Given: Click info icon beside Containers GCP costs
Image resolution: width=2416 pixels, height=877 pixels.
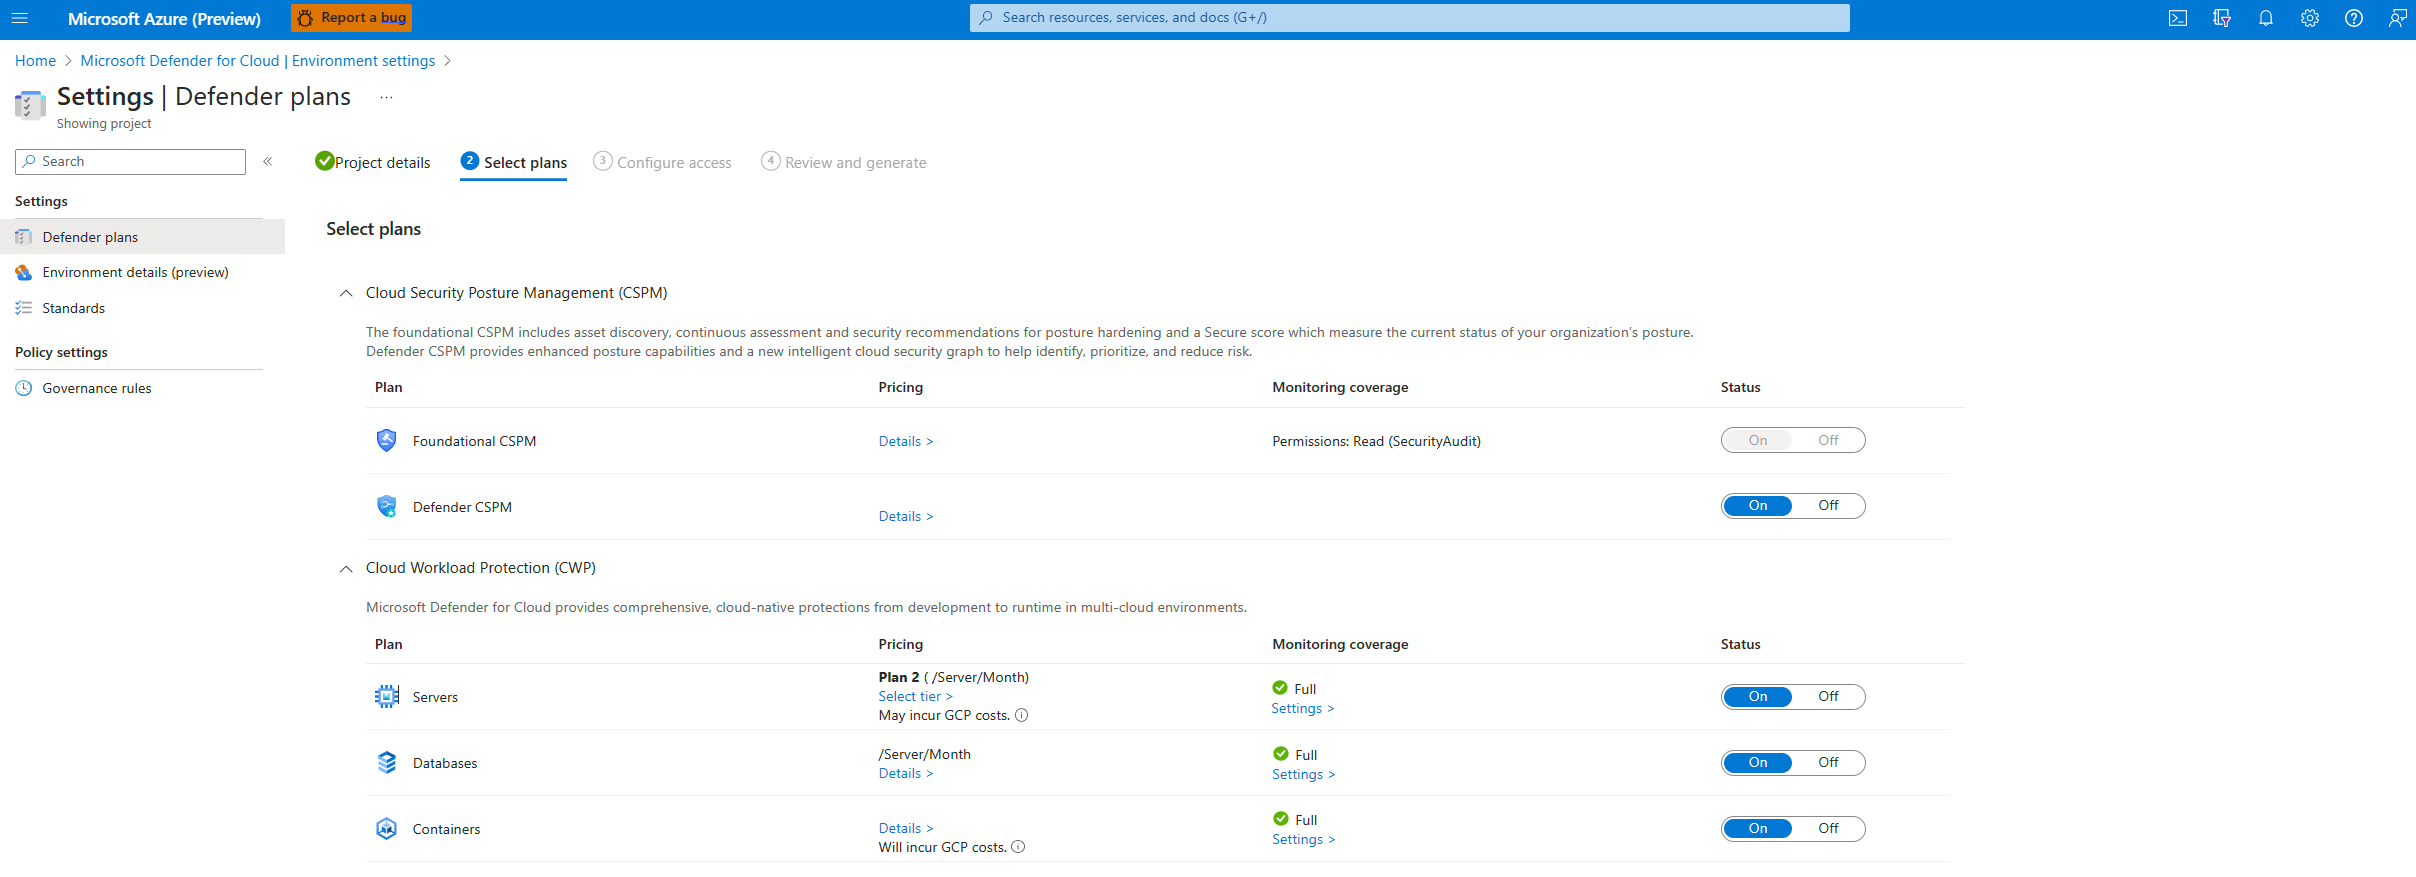Looking at the screenshot, I should pyautogui.click(x=1018, y=847).
